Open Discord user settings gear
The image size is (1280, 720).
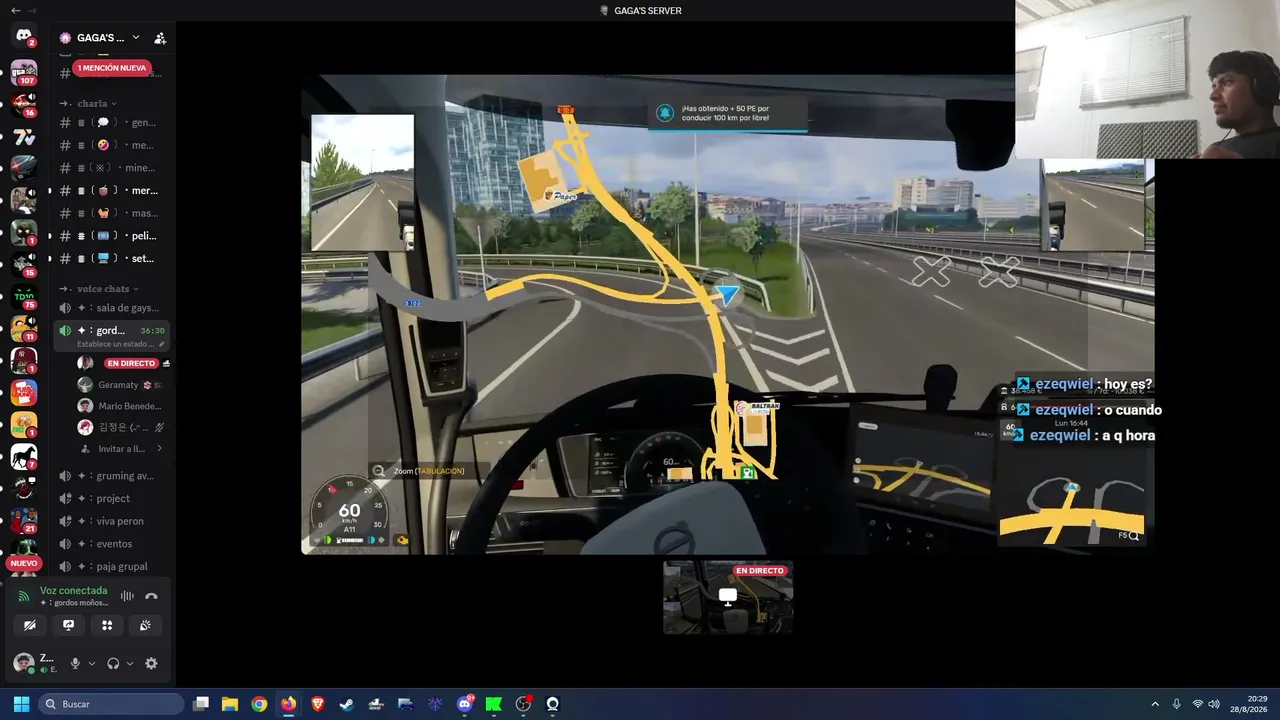pos(151,663)
